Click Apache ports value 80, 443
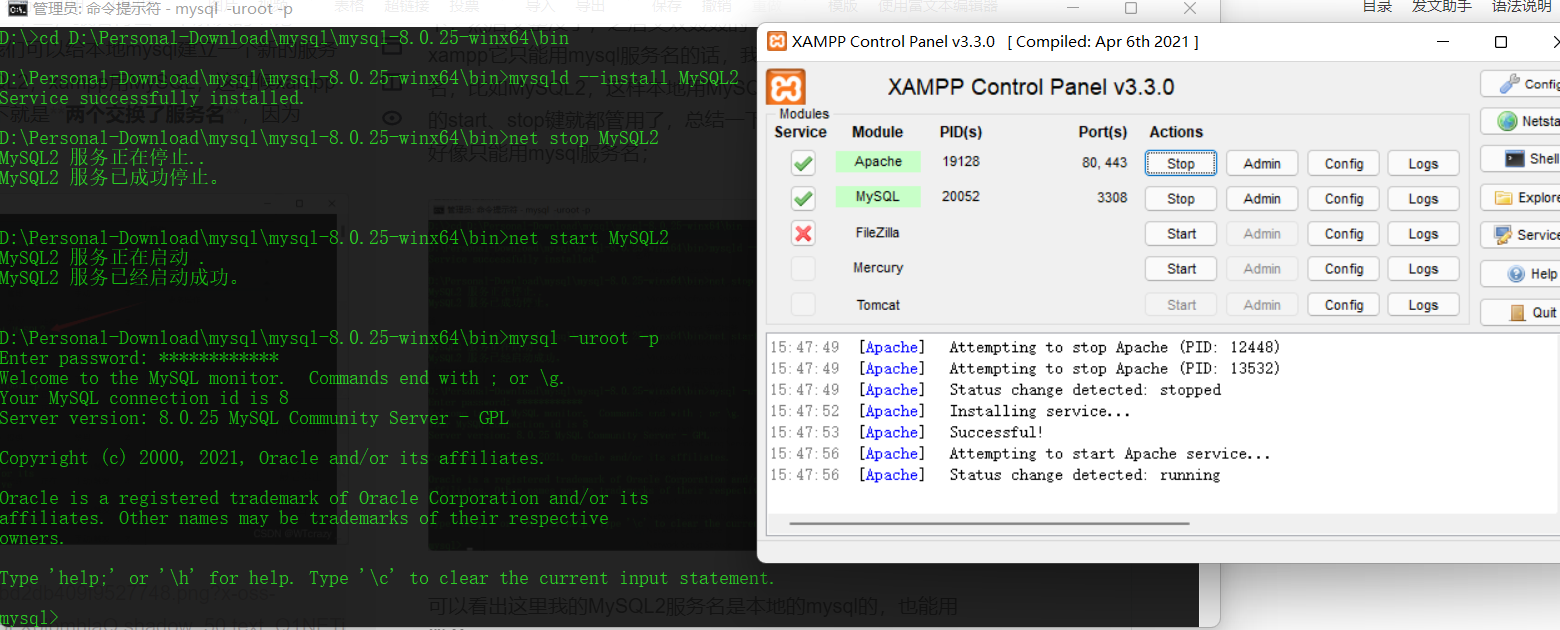Viewport: 1560px width, 630px height. pyautogui.click(x=1104, y=162)
